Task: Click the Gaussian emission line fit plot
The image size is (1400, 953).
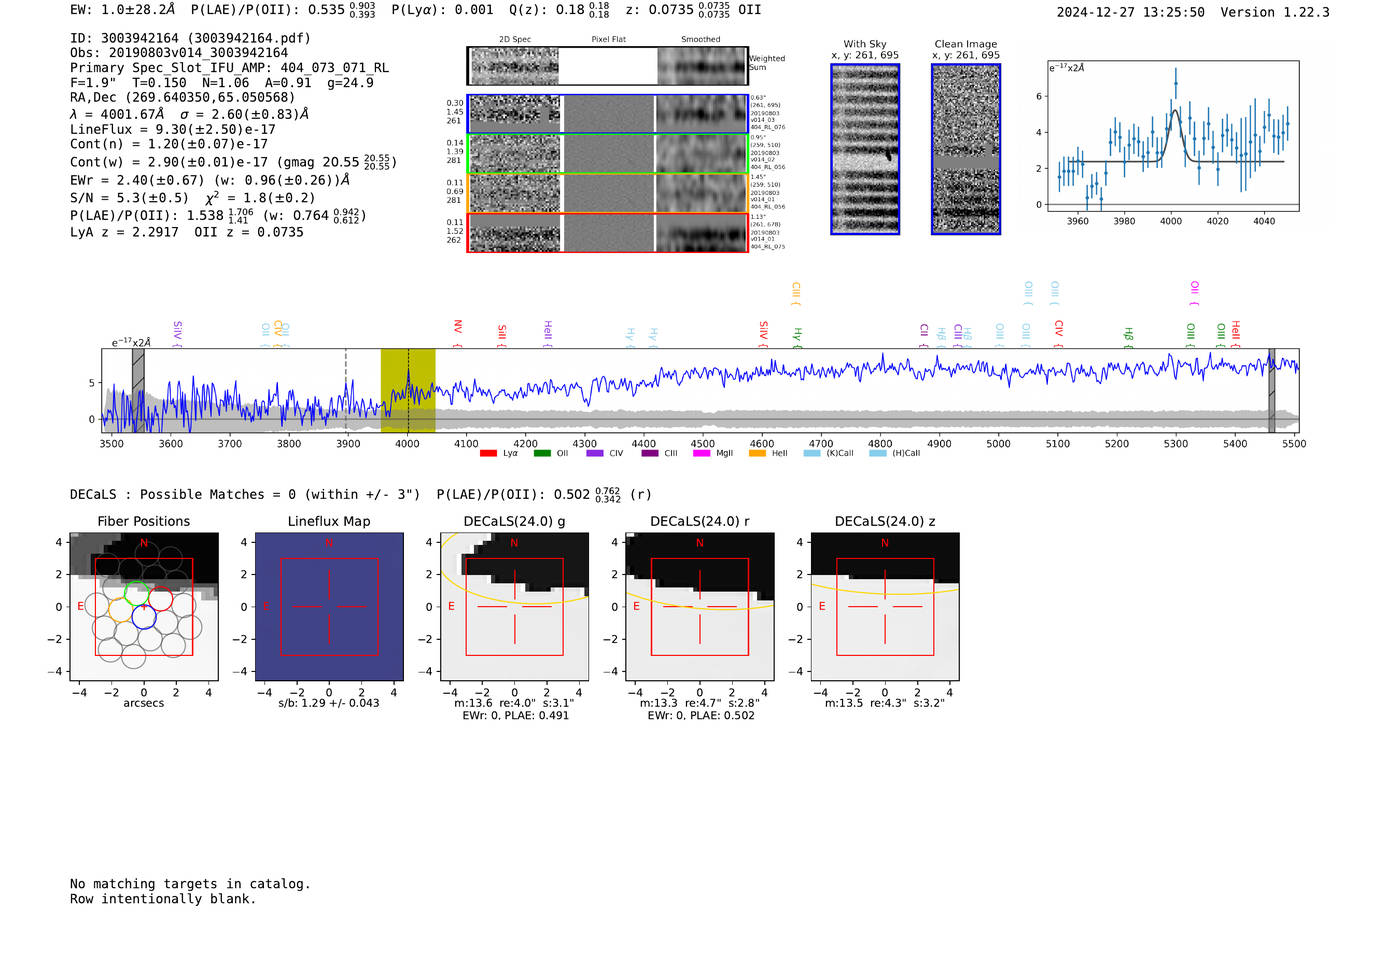Action: (x=1173, y=136)
